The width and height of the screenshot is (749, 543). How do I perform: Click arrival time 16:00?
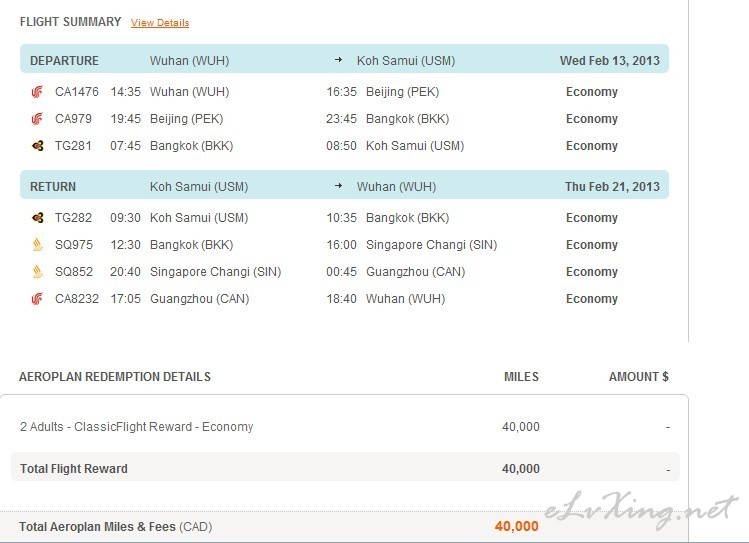(x=342, y=245)
